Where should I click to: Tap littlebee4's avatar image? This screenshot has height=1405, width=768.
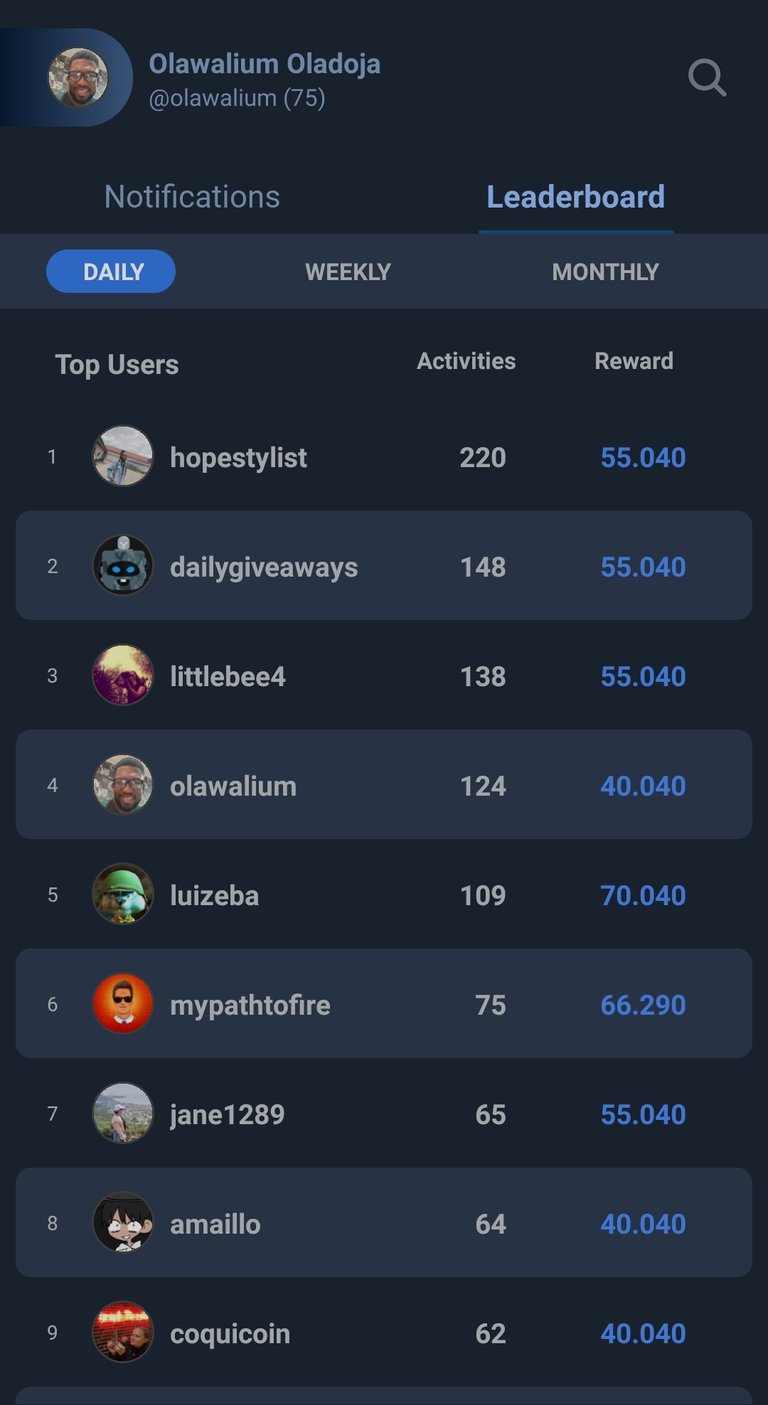(x=123, y=676)
